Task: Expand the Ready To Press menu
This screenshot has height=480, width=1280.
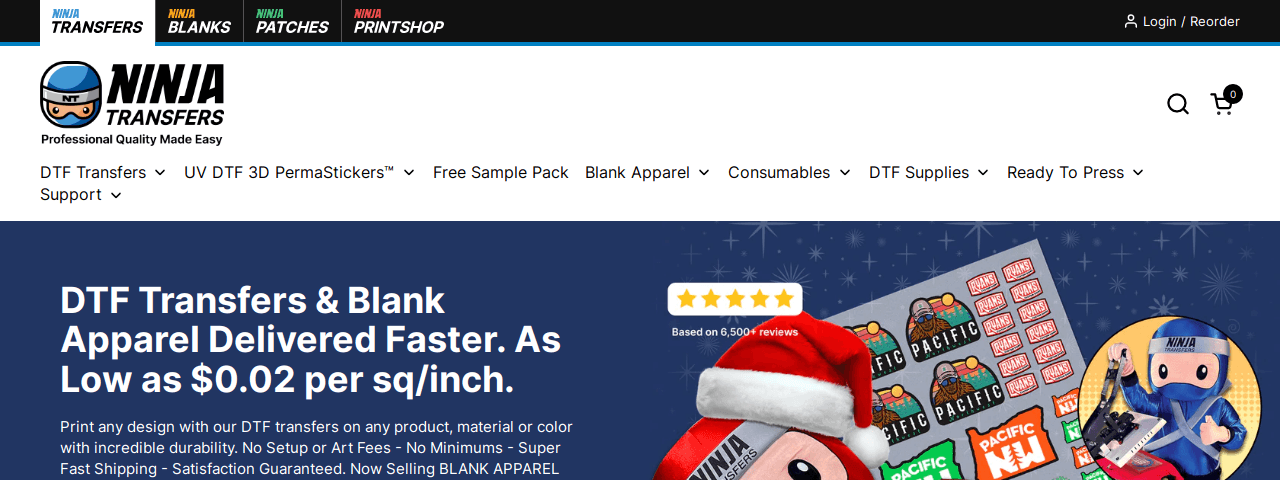Action: tap(1076, 172)
